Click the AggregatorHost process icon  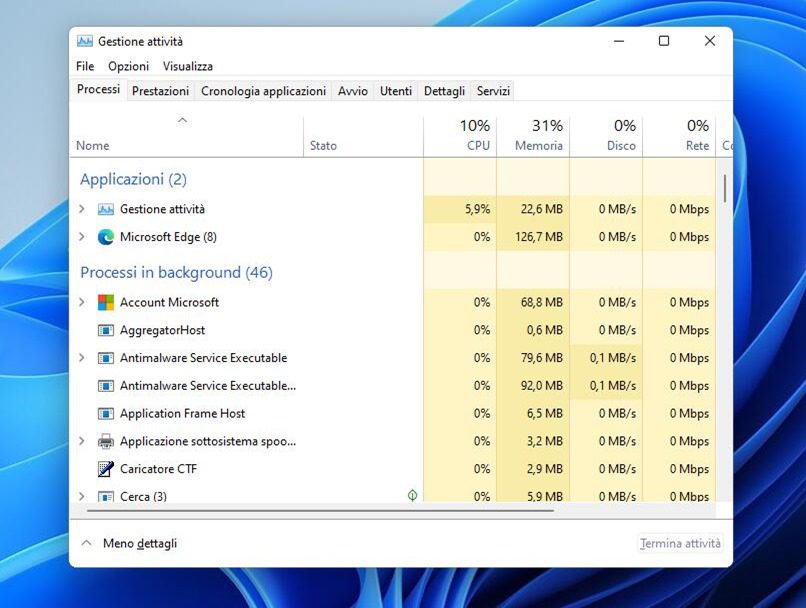[105, 330]
